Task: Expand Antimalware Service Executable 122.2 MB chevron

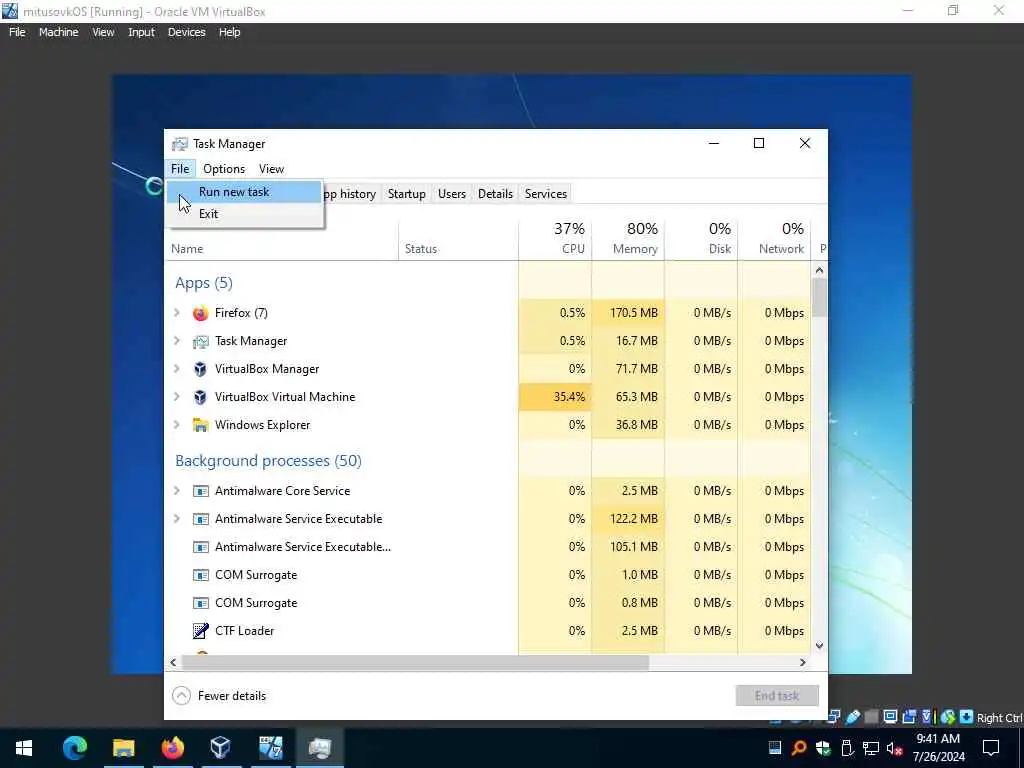Action: click(176, 519)
